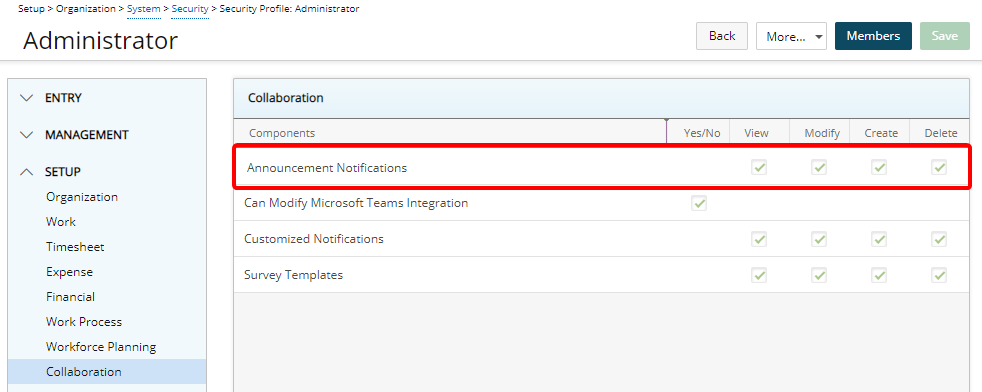Click the Yes/No column header
This screenshot has width=982, height=392.
[x=702, y=133]
